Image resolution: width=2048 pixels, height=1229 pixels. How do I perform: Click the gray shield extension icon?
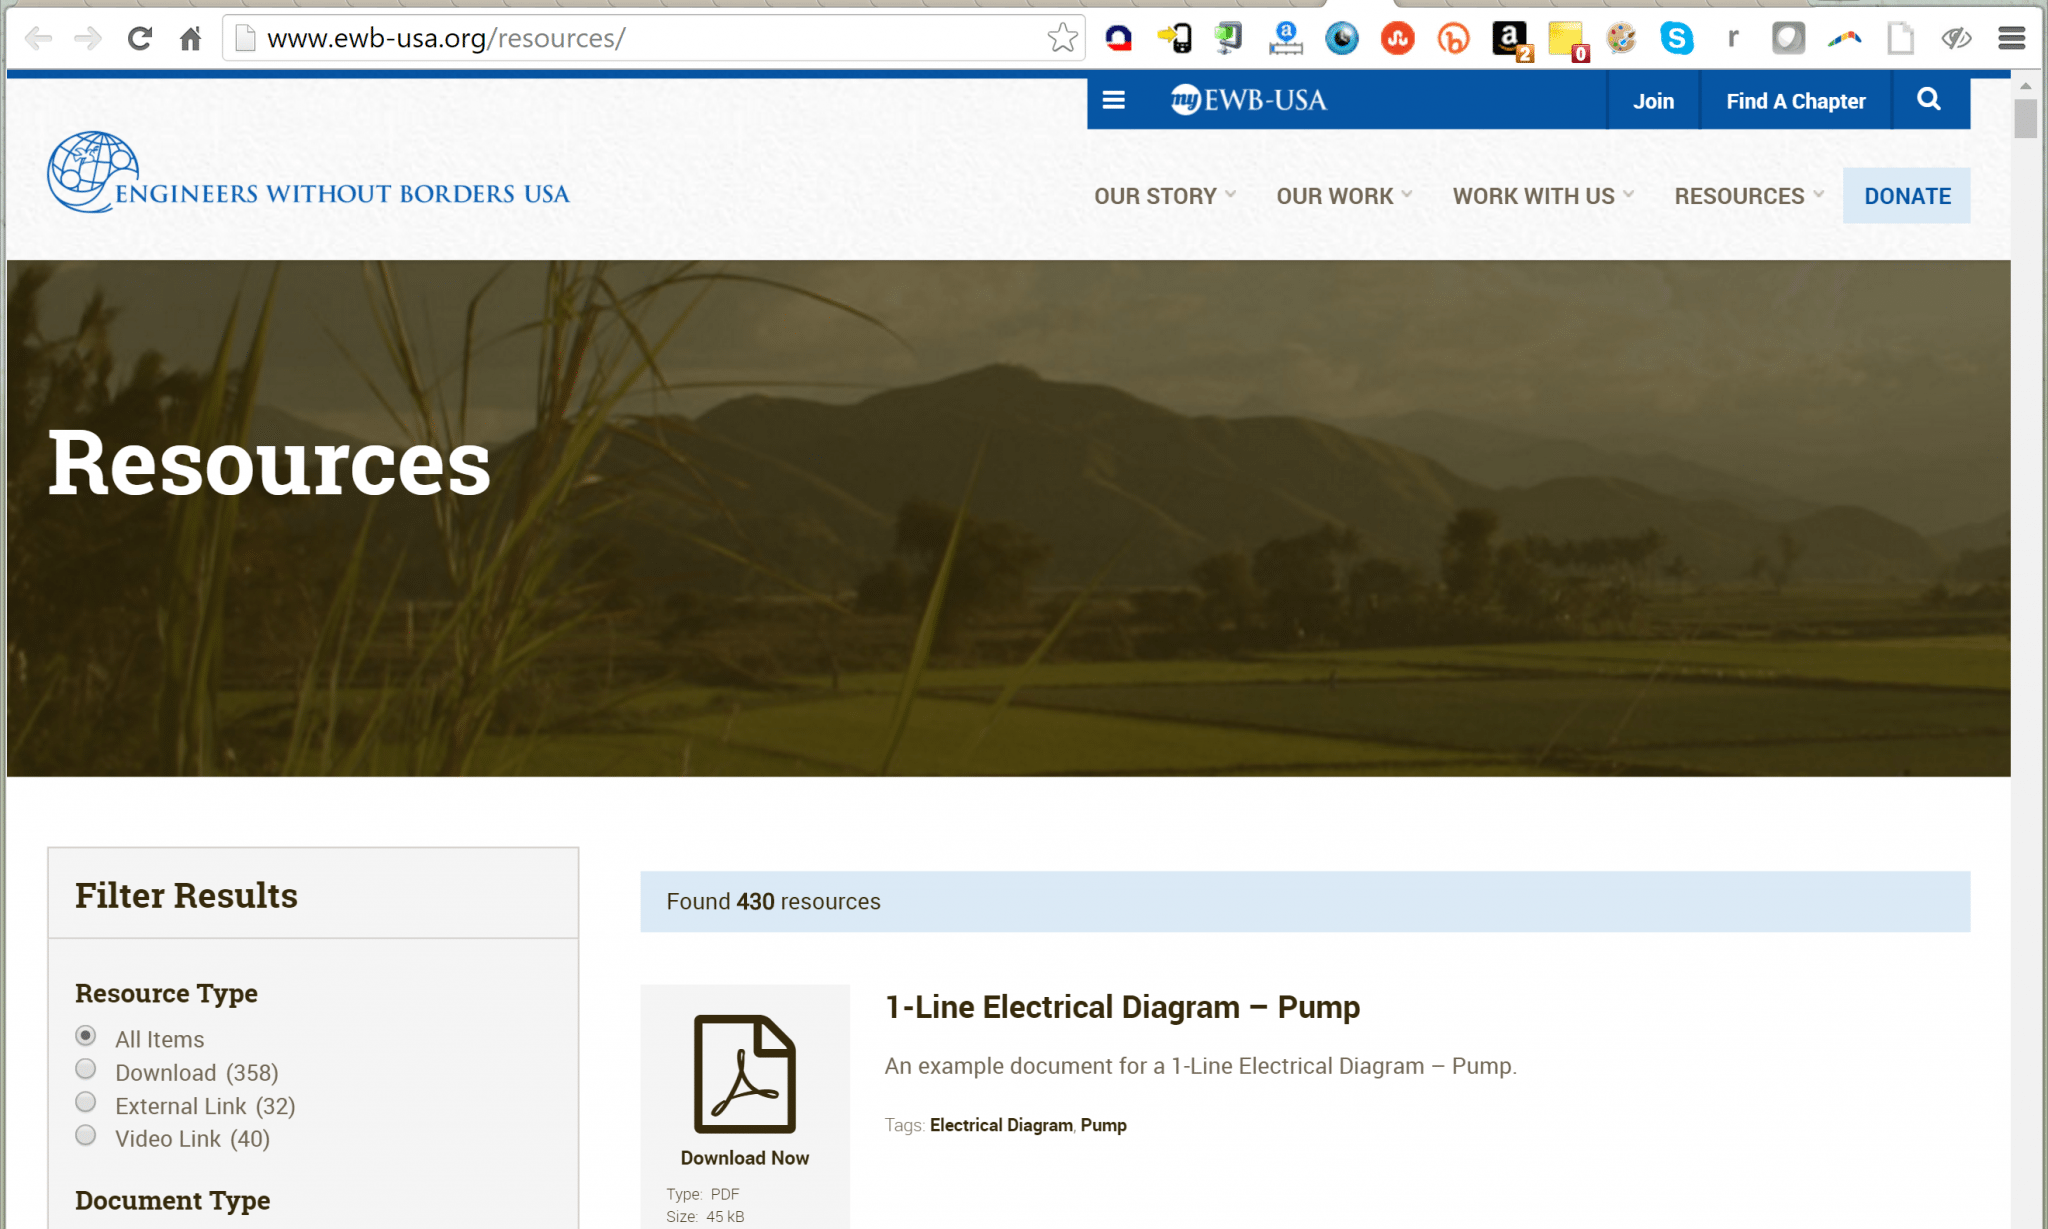(x=1788, y=39)
